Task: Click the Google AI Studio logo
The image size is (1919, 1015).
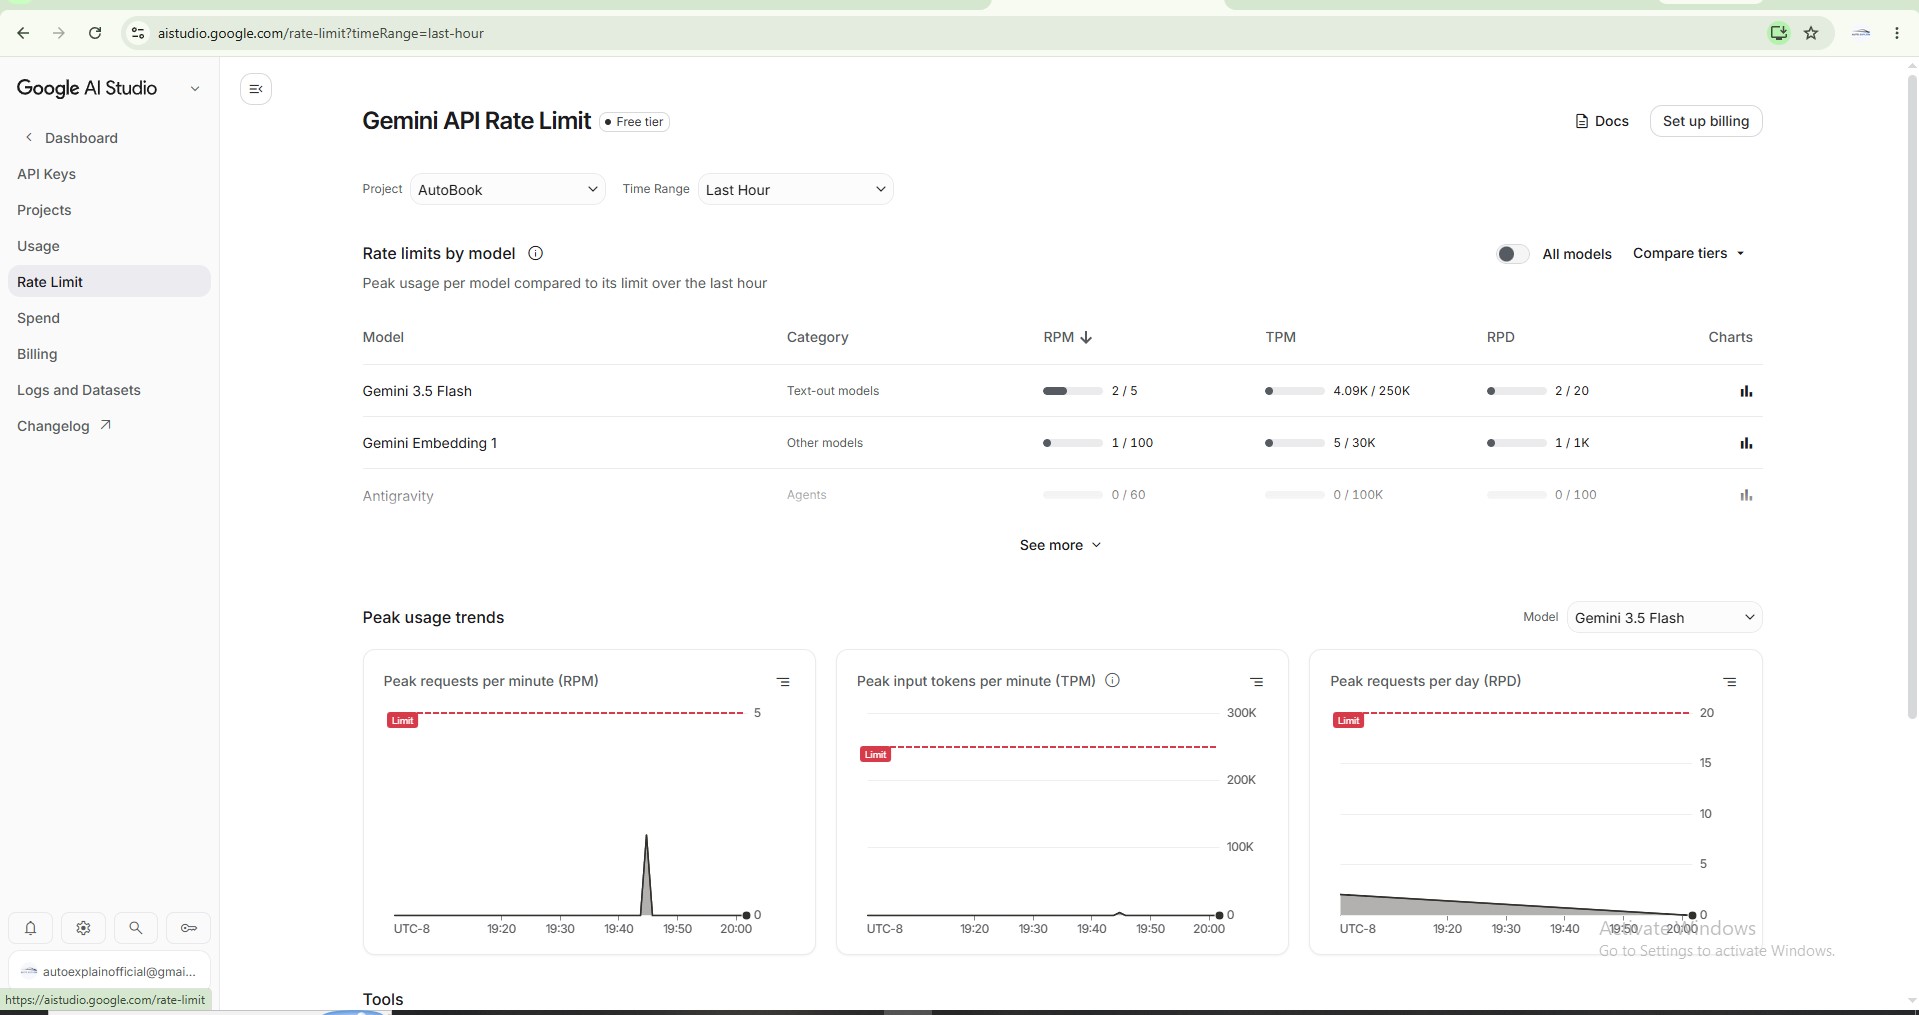Action: 87,88
